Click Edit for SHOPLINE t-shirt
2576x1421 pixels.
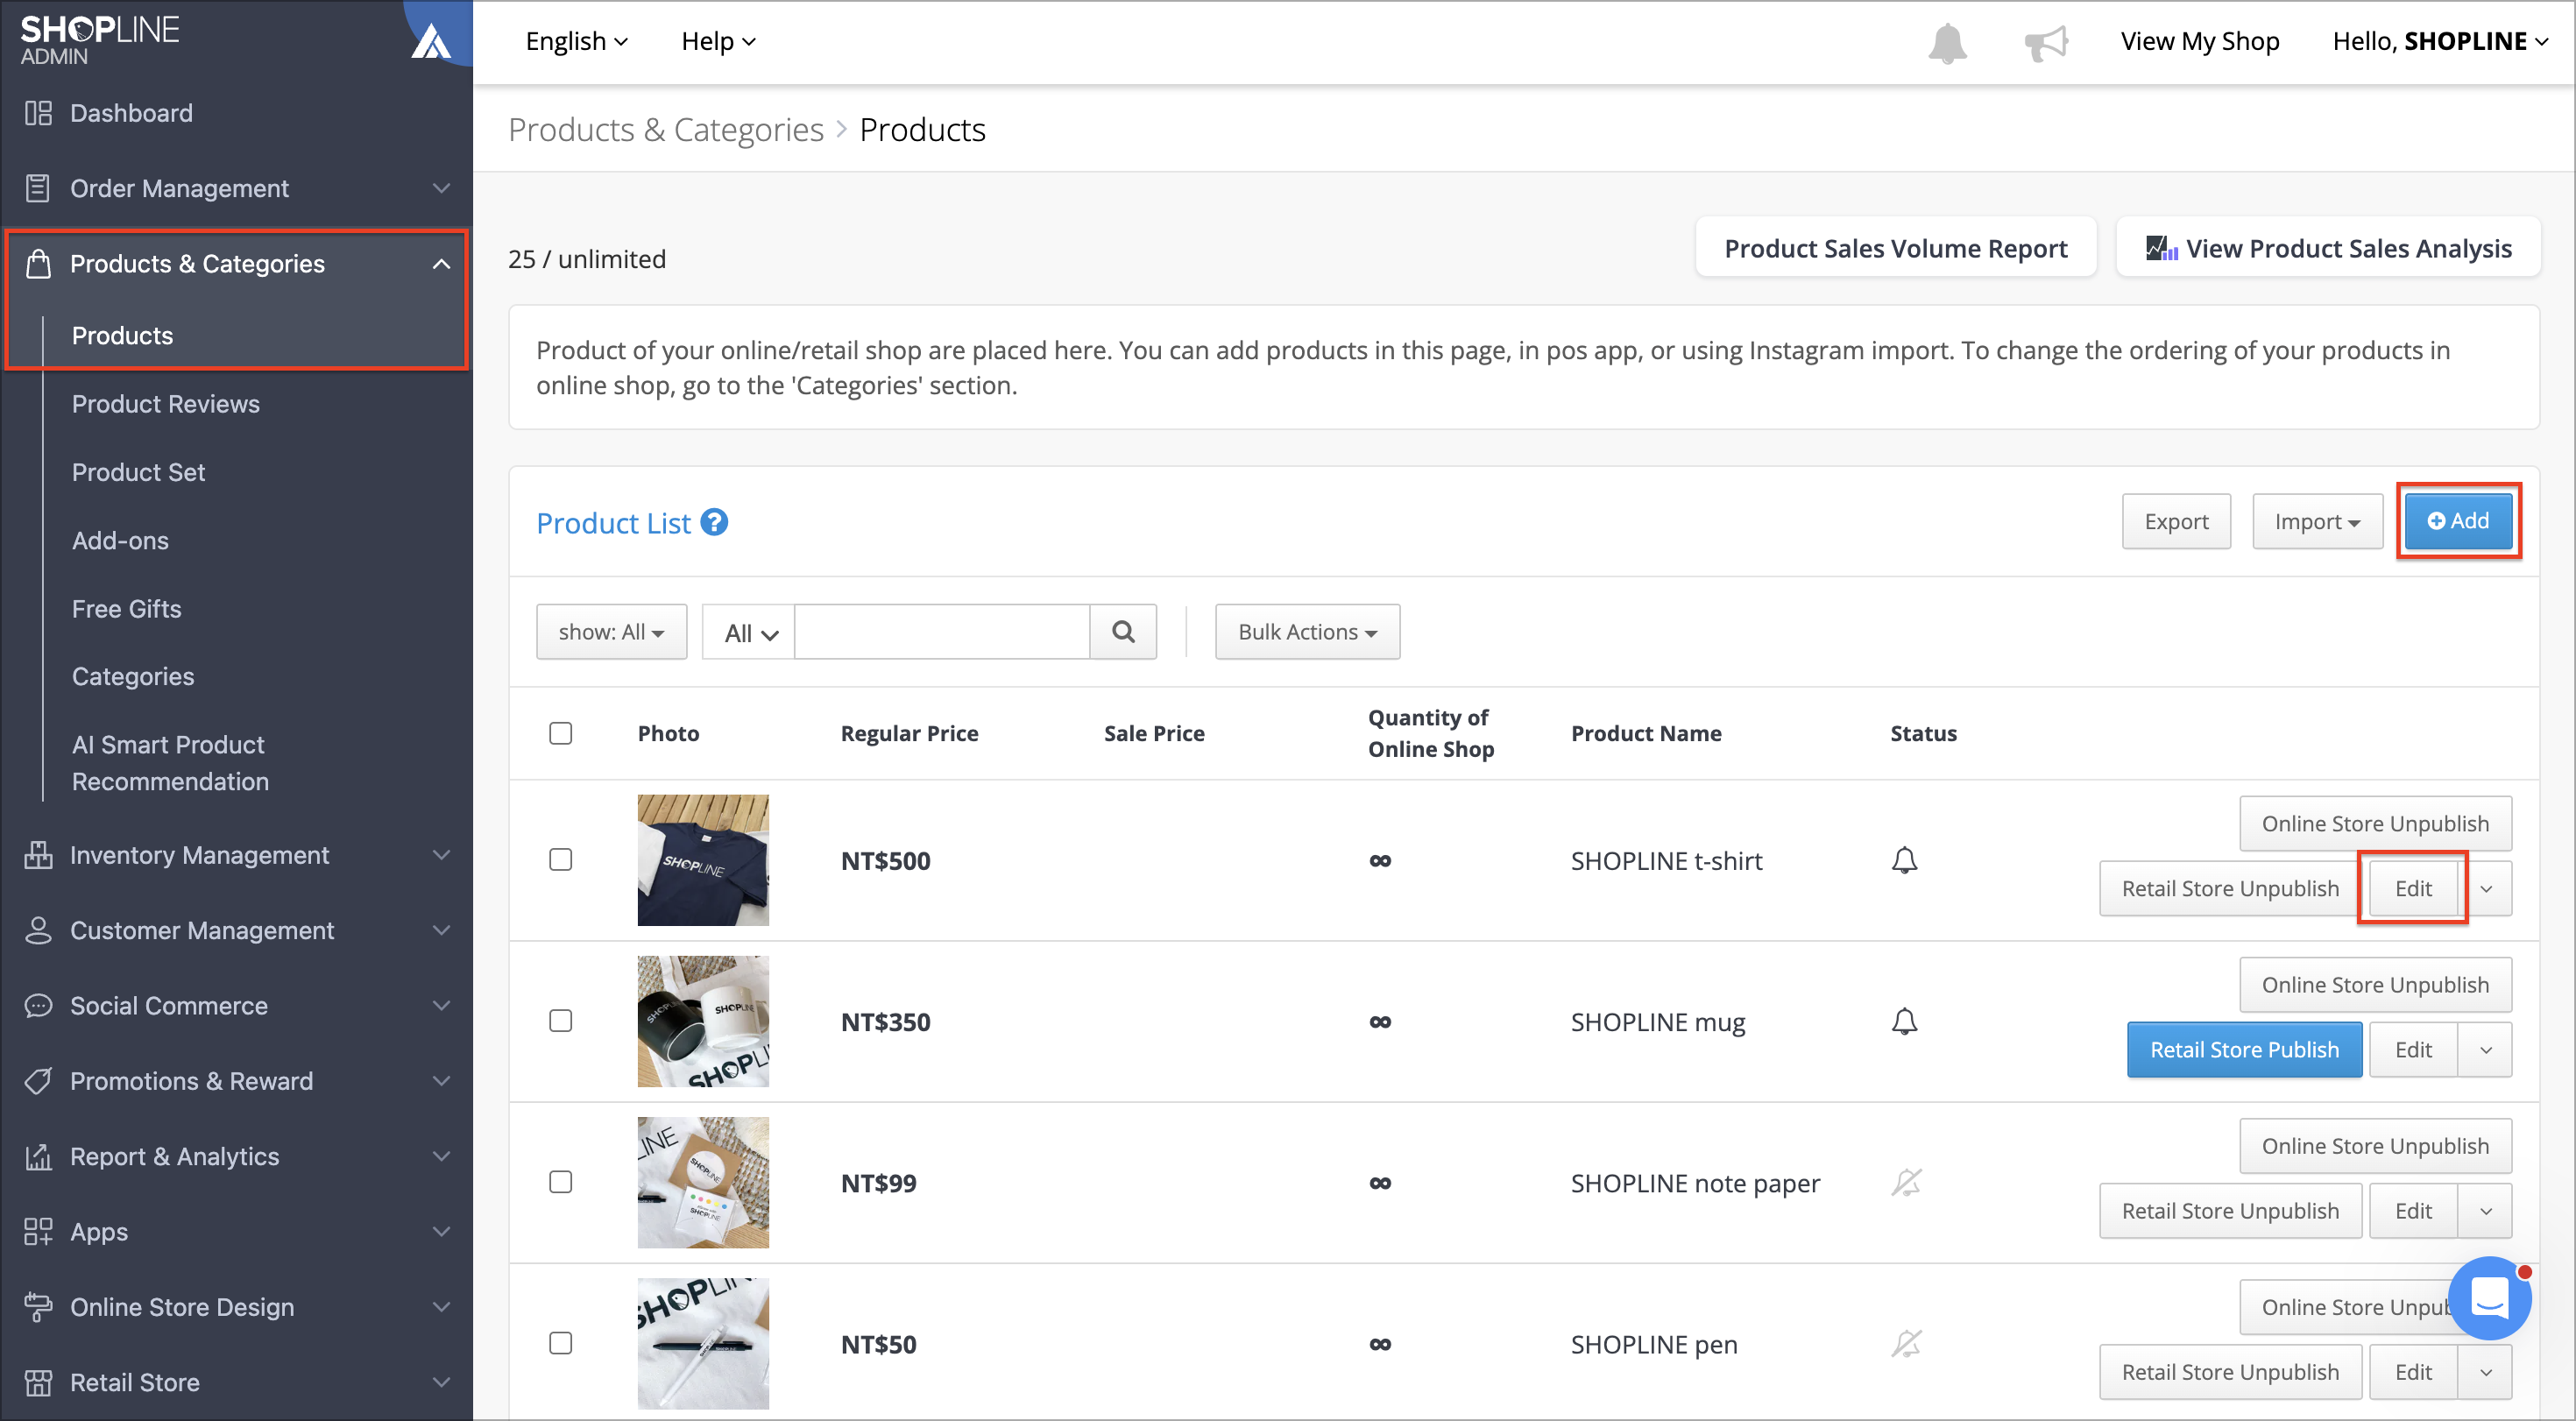tap(2413, 889)
